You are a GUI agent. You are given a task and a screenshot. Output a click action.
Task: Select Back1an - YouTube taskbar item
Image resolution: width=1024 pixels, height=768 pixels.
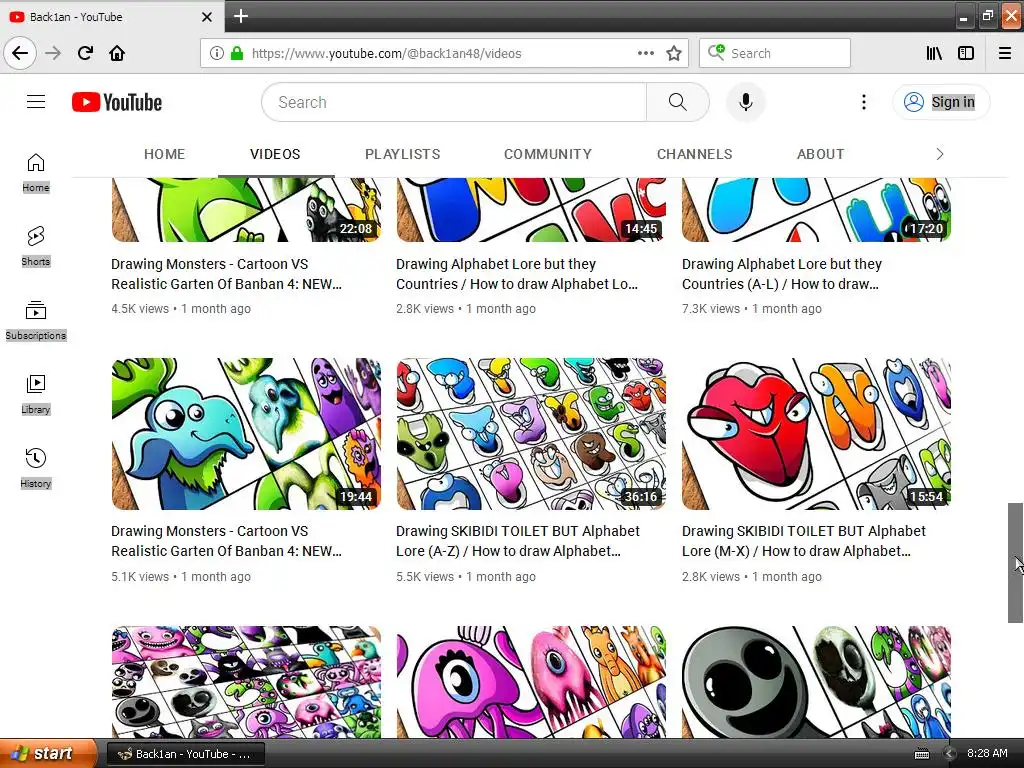[x=185, y=754]
